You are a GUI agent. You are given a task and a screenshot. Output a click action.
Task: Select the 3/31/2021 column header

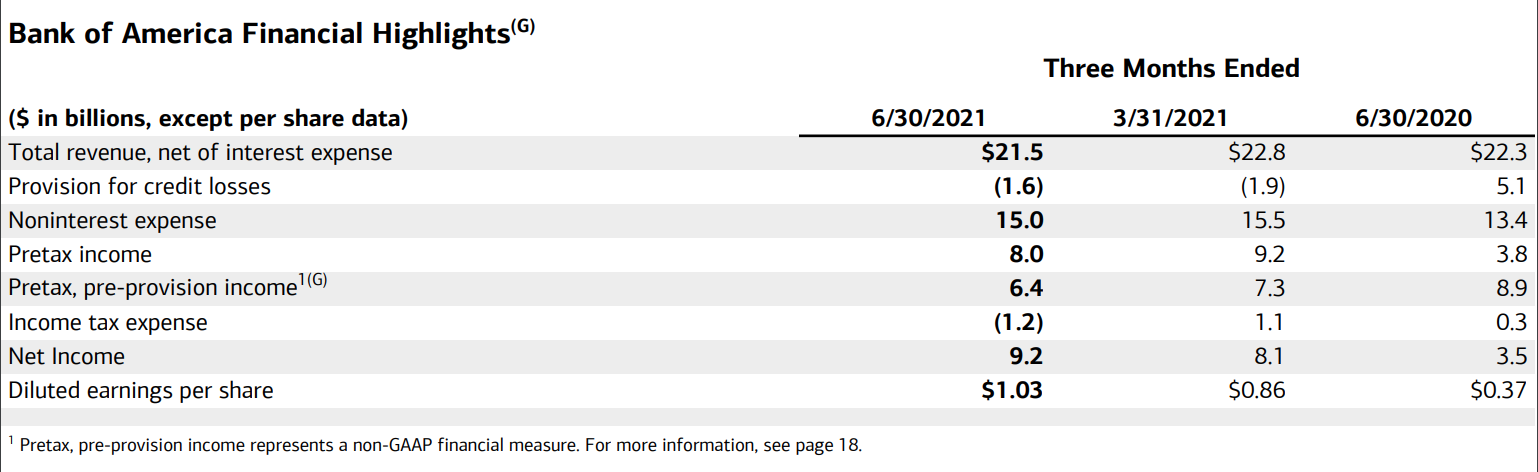(x=1171, y=118)
